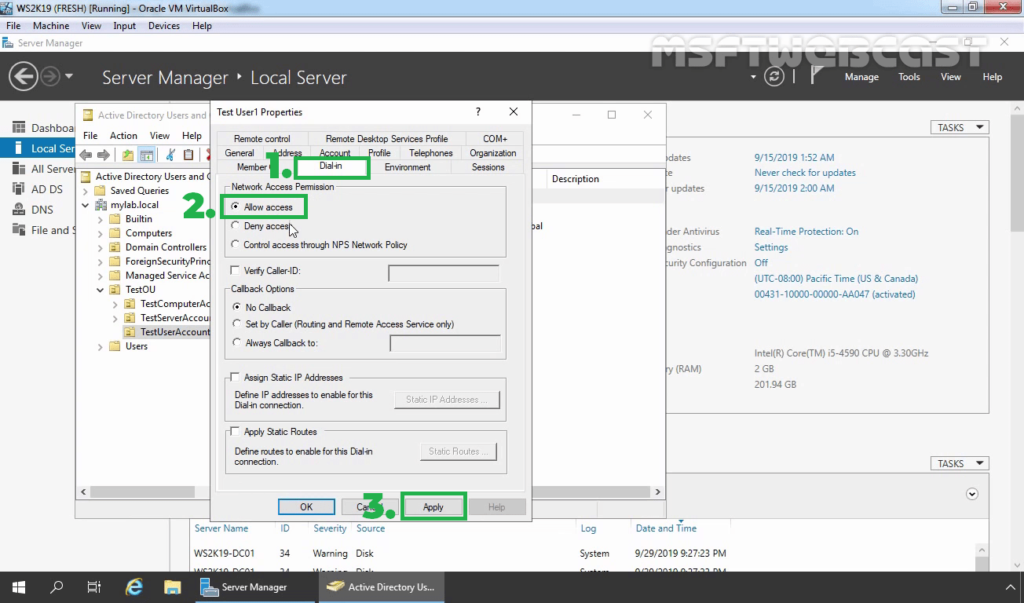This screenshot has height=603, width=1024.
Task: Click the forward arrow in AD Users toolbar
Action: (x=103, y=155)
